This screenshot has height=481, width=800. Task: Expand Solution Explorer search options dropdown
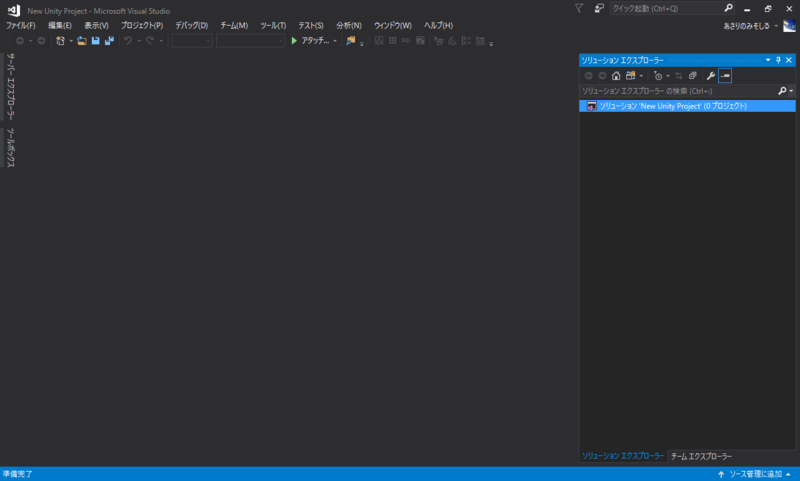coord(791,91)
